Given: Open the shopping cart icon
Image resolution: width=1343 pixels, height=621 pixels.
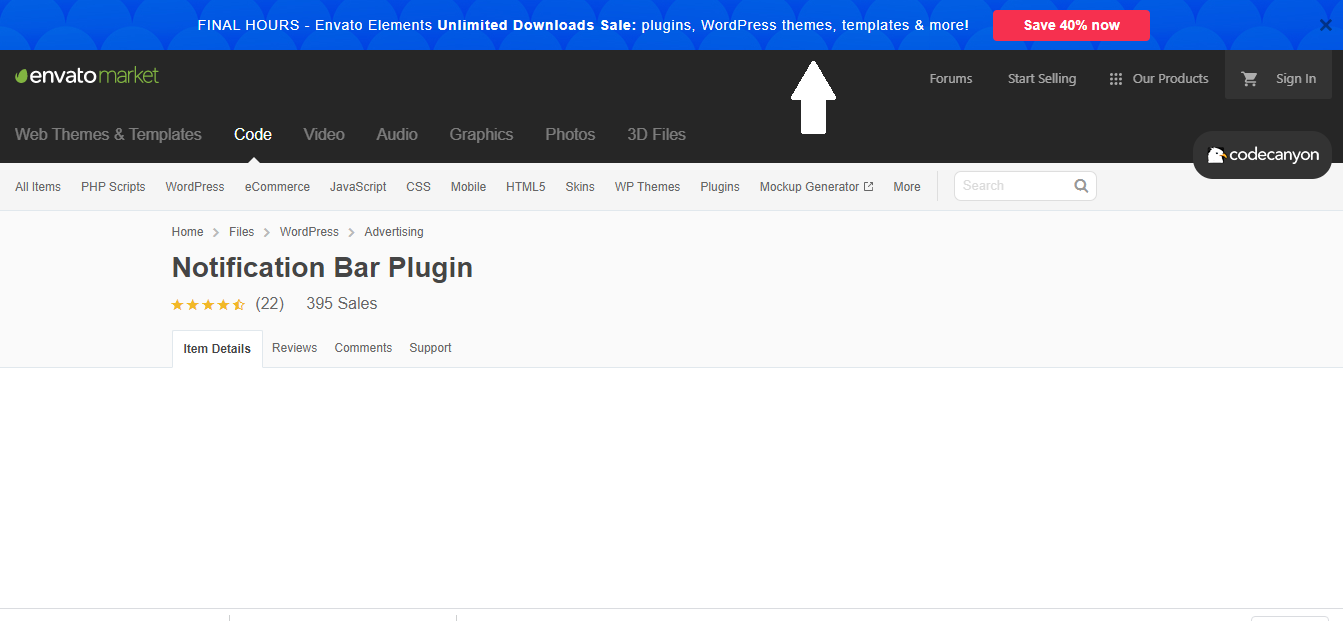Looking at the screenshot, I should [1250, 79].
